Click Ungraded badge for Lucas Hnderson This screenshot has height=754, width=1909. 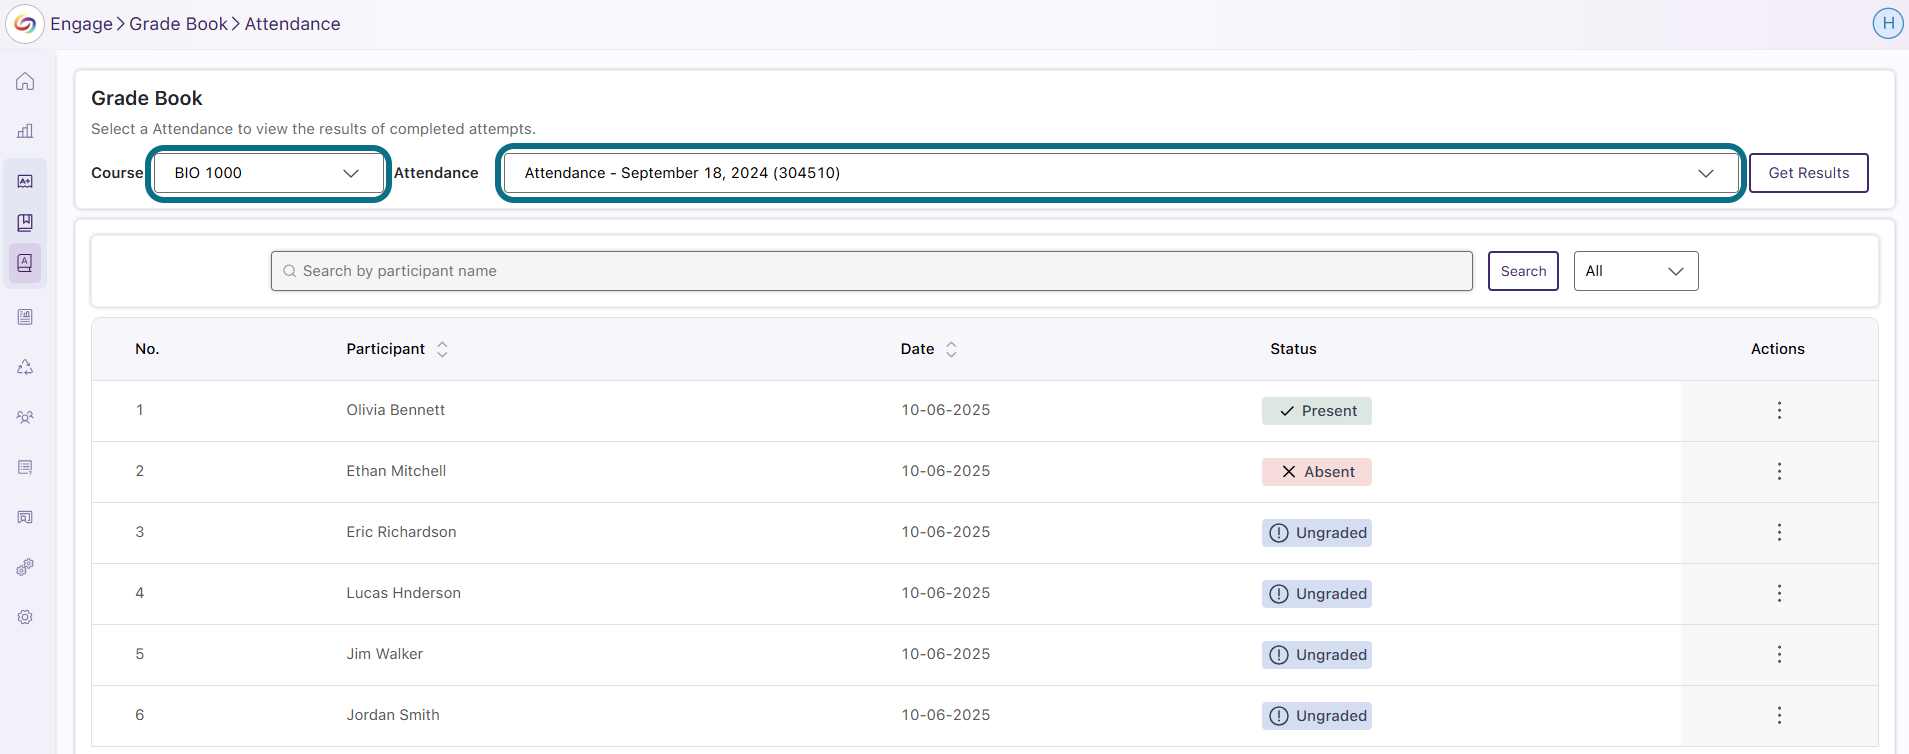[1317, 594]
